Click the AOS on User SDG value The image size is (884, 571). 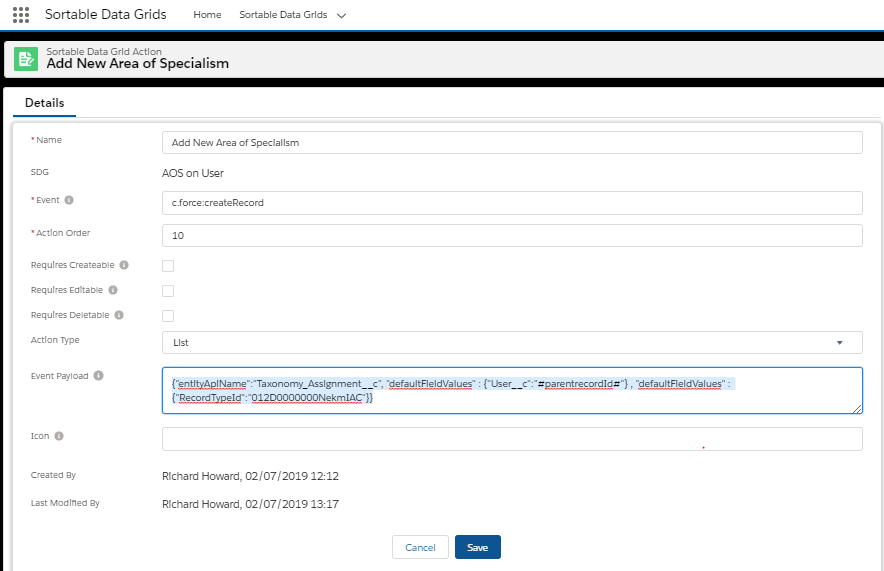pyautogui.click(x=193, y=174)
